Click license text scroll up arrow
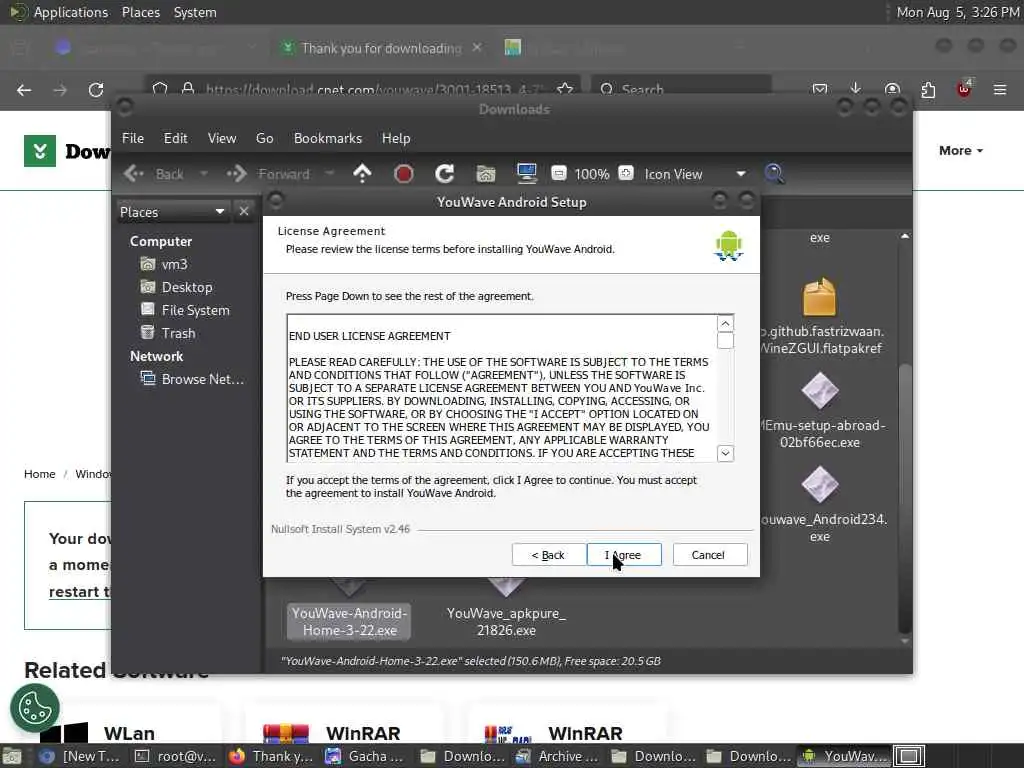The width and height of the screenshot is (1024, 768). point(725,323)
